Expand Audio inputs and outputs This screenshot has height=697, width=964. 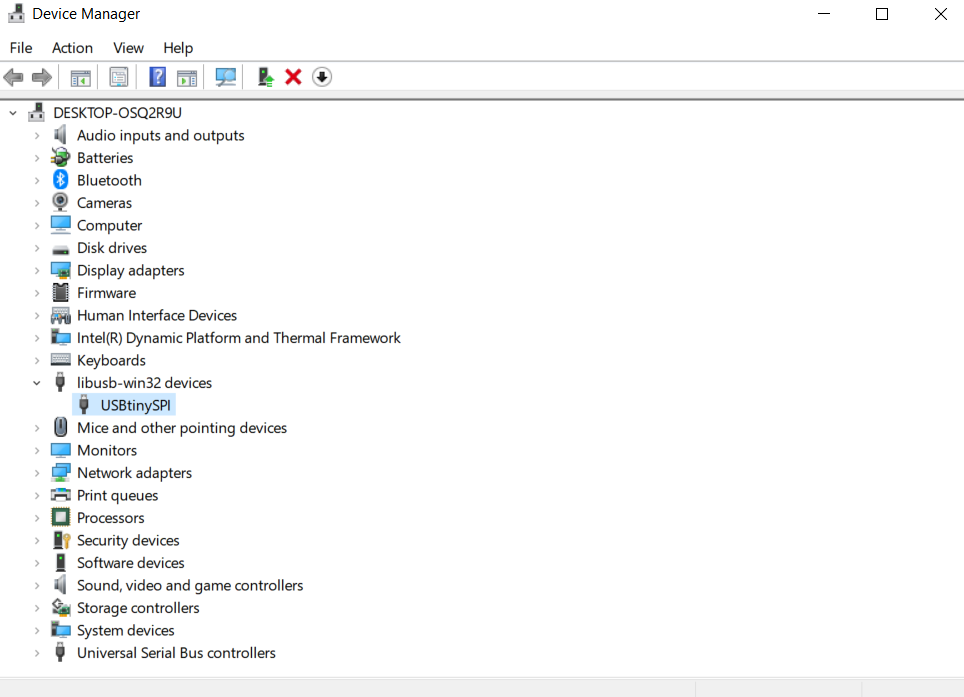pos(37,135)
